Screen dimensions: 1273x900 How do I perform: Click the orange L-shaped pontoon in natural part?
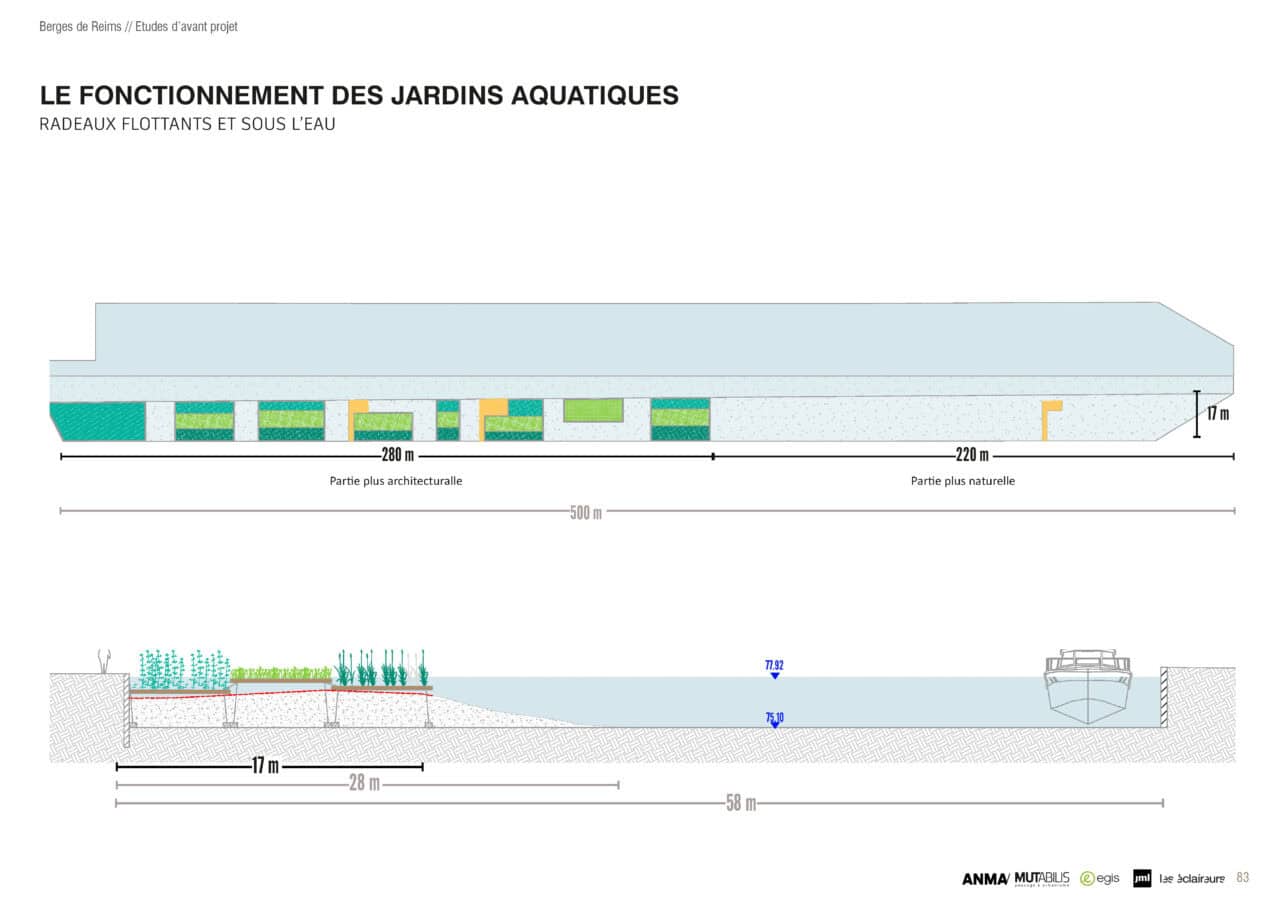[x=1051, y=420]
